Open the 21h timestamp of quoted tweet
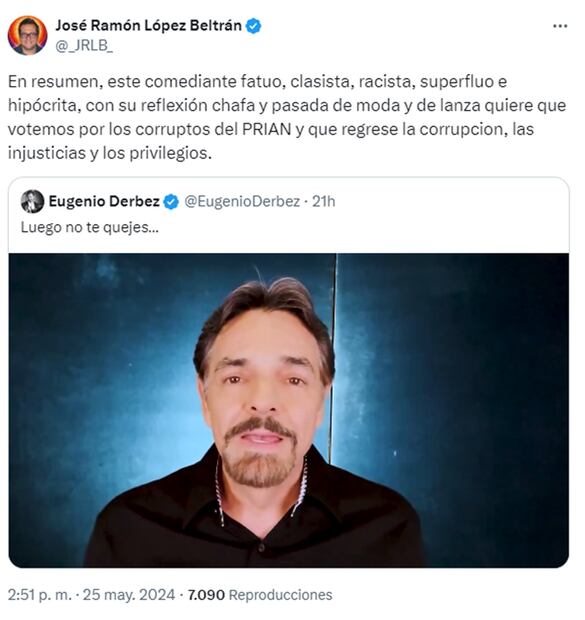 coord(324,202)
